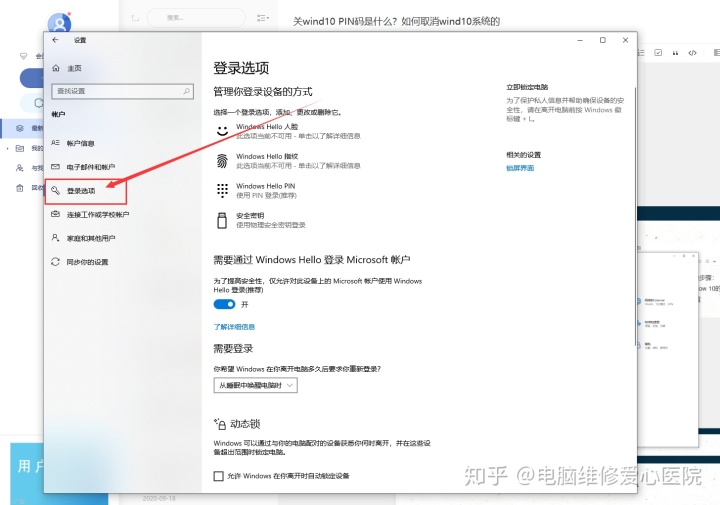Open 连接工作或学校帐户 page
Viewport: 720px width, 505px height.
point(97,214)
